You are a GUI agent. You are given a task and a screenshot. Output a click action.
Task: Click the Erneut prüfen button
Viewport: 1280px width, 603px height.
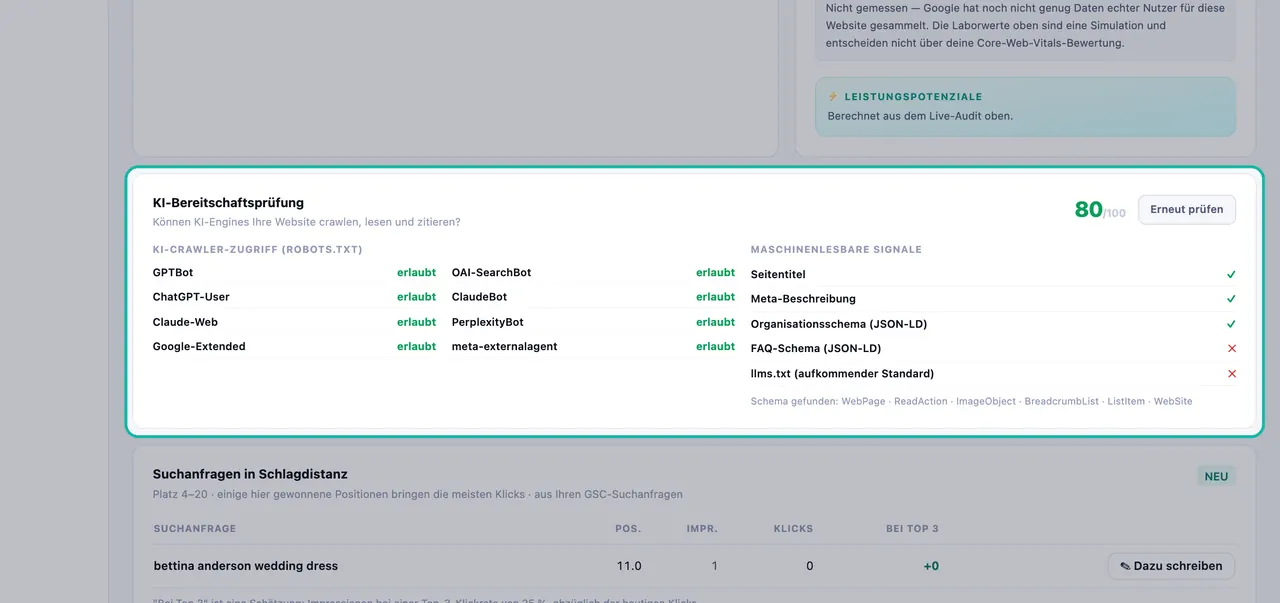(1187, 210)
